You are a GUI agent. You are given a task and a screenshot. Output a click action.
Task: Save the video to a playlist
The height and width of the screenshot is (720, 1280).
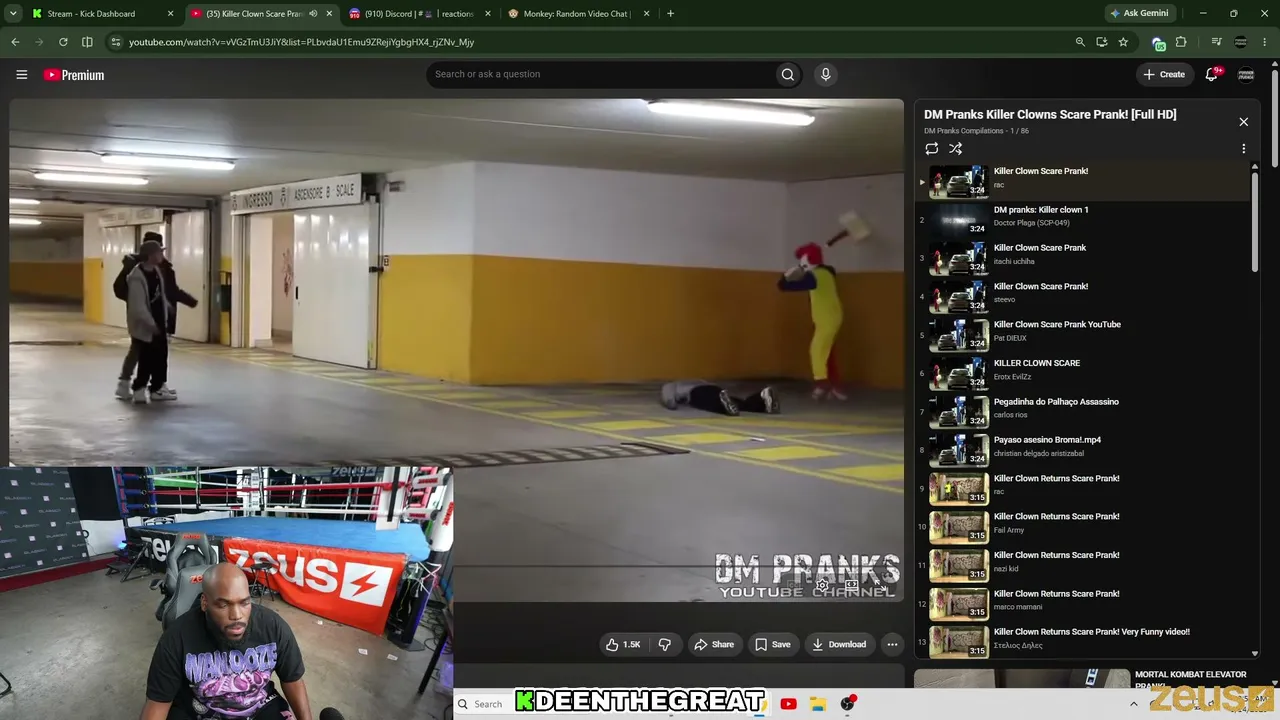tap(772, 645)
